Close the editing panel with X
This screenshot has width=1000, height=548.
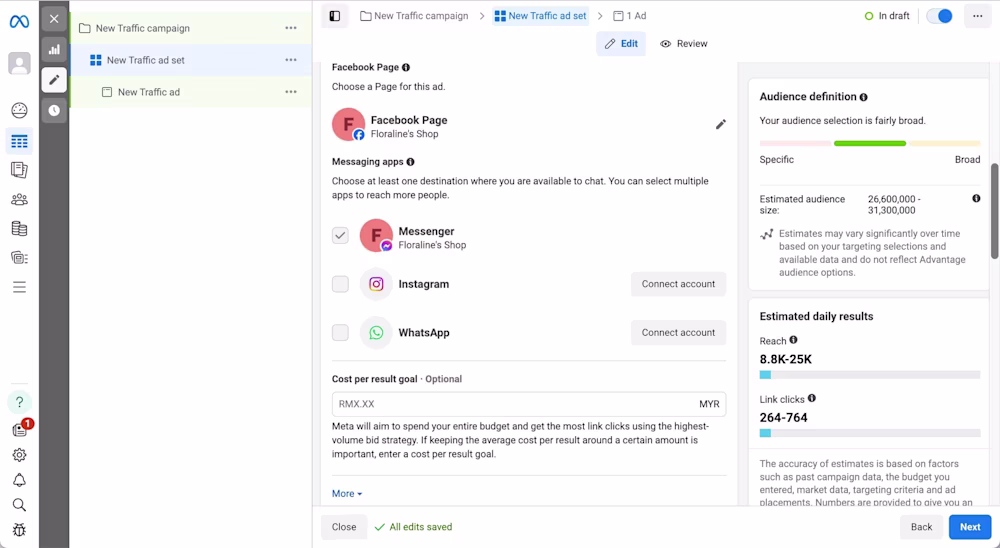pyautogui.click(x=54, y=19)
